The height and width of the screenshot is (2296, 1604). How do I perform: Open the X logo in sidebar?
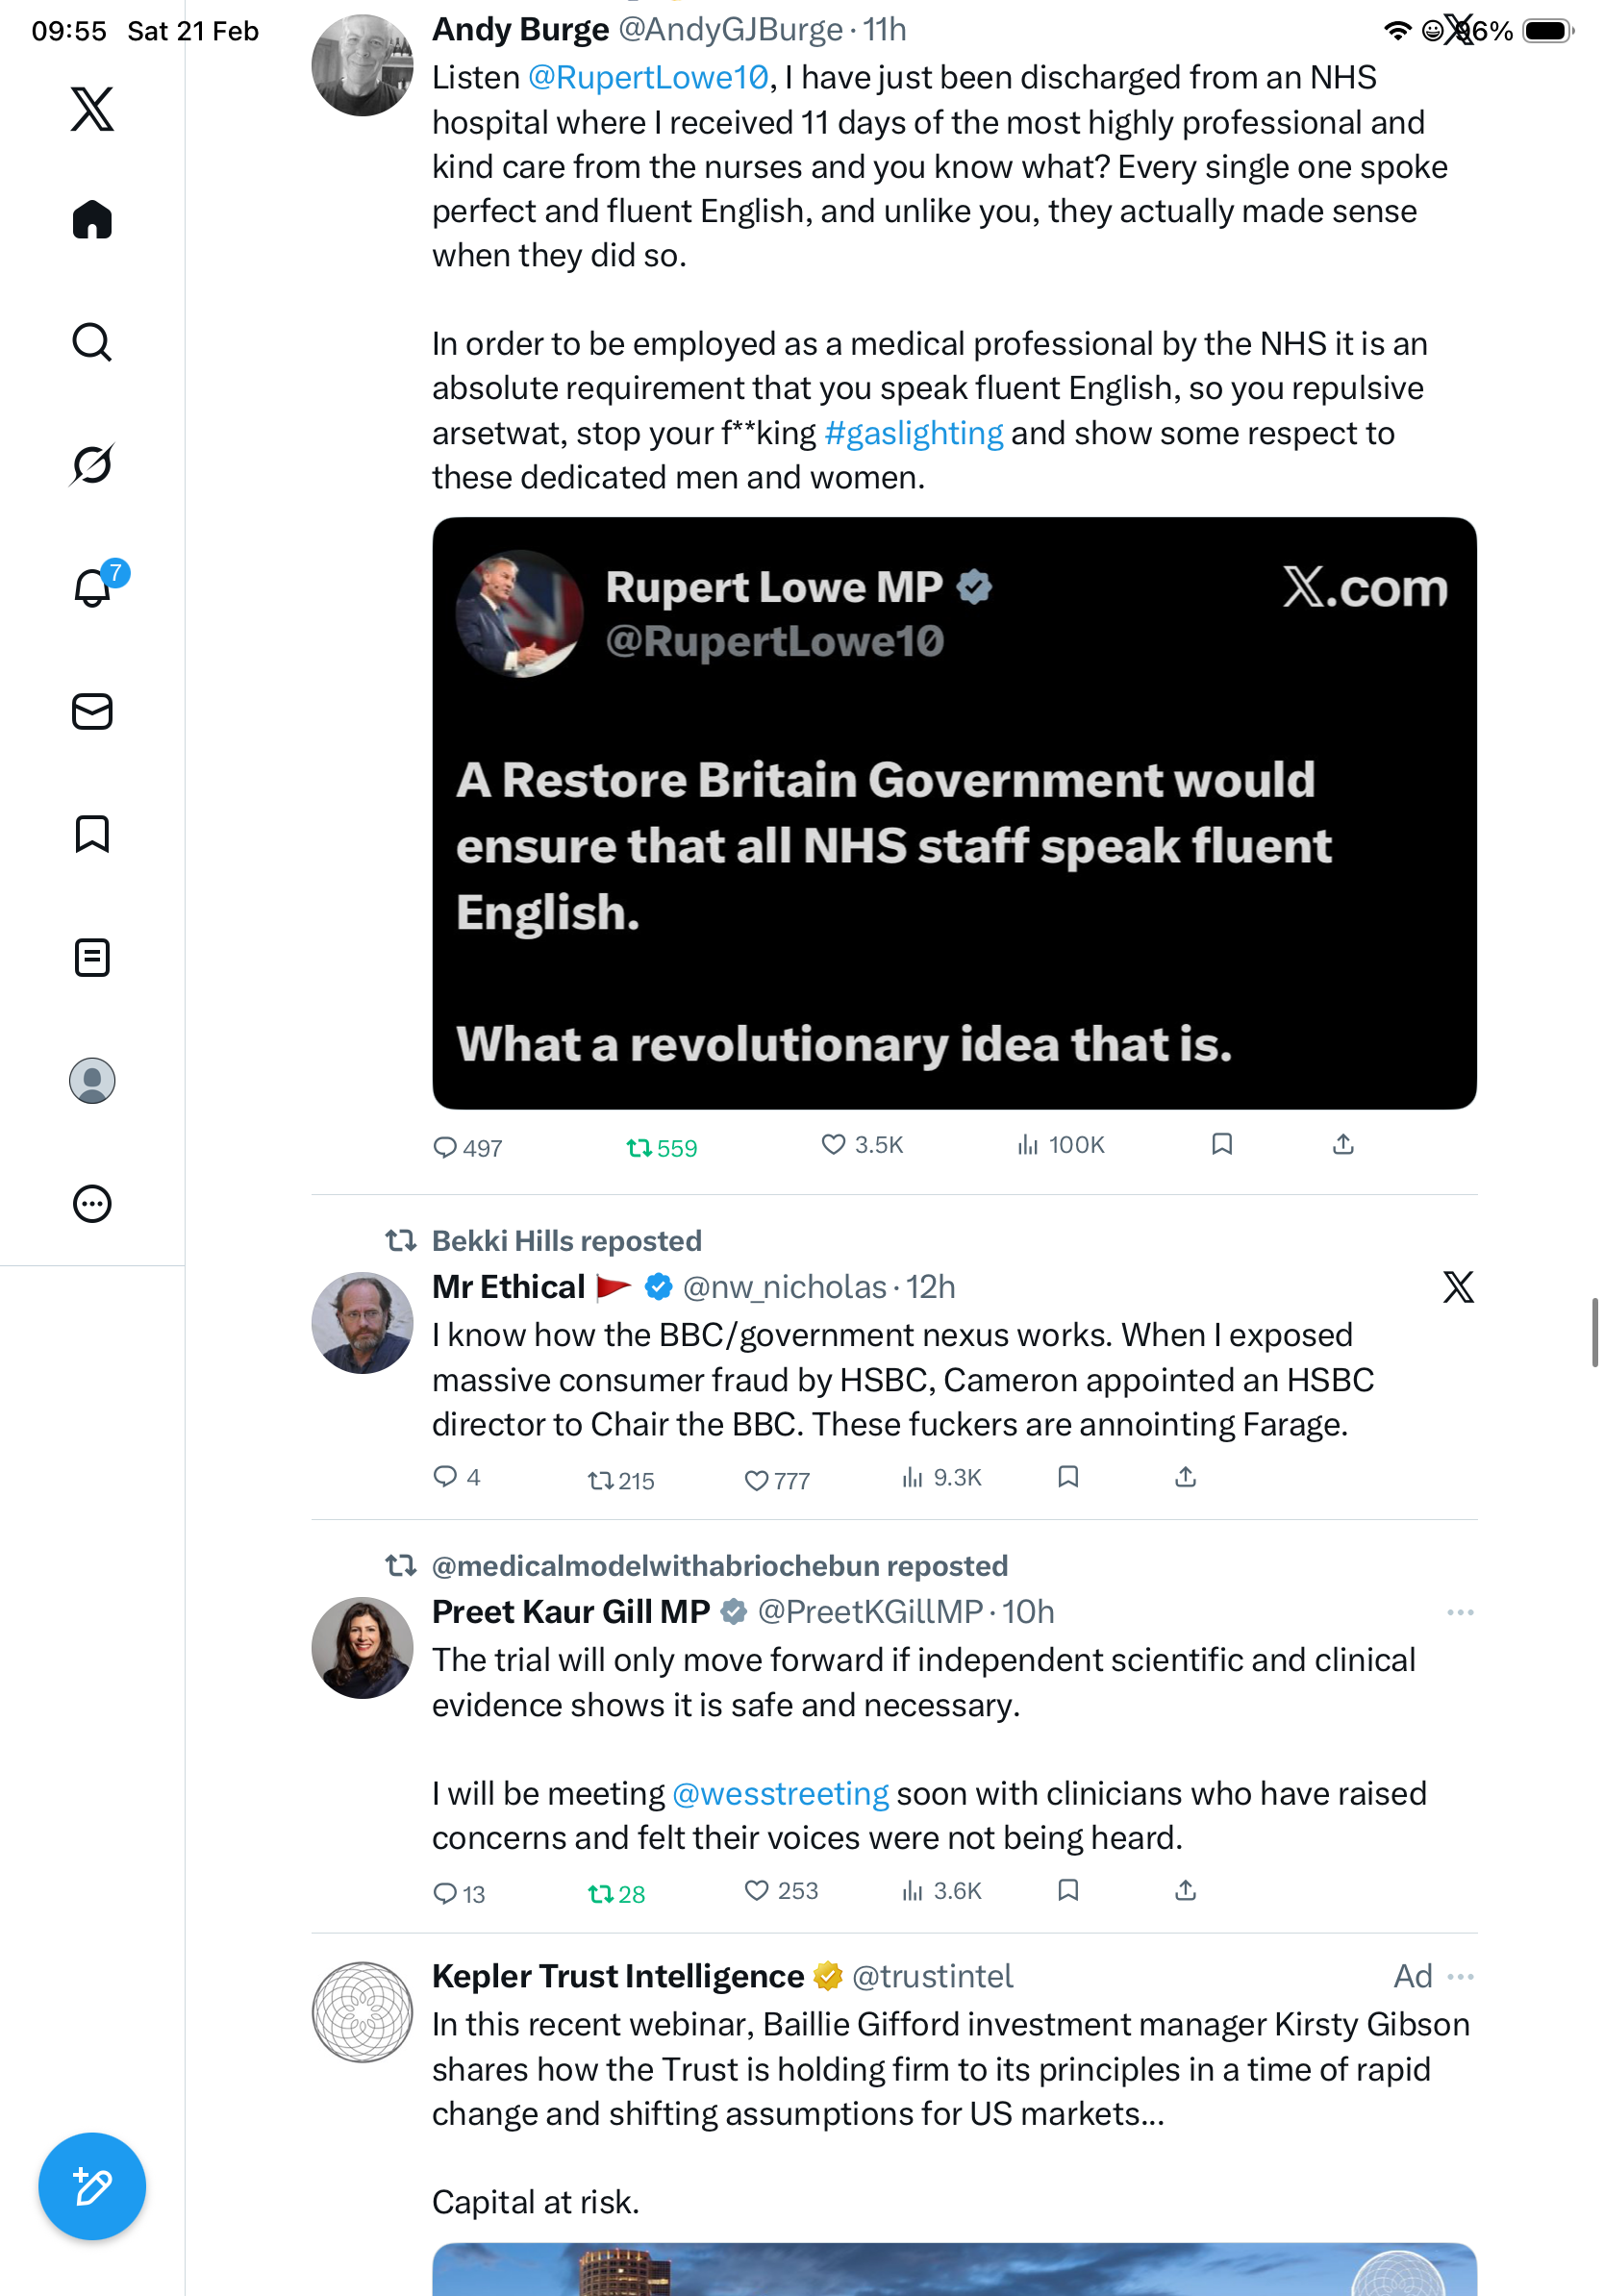(92, 109)
